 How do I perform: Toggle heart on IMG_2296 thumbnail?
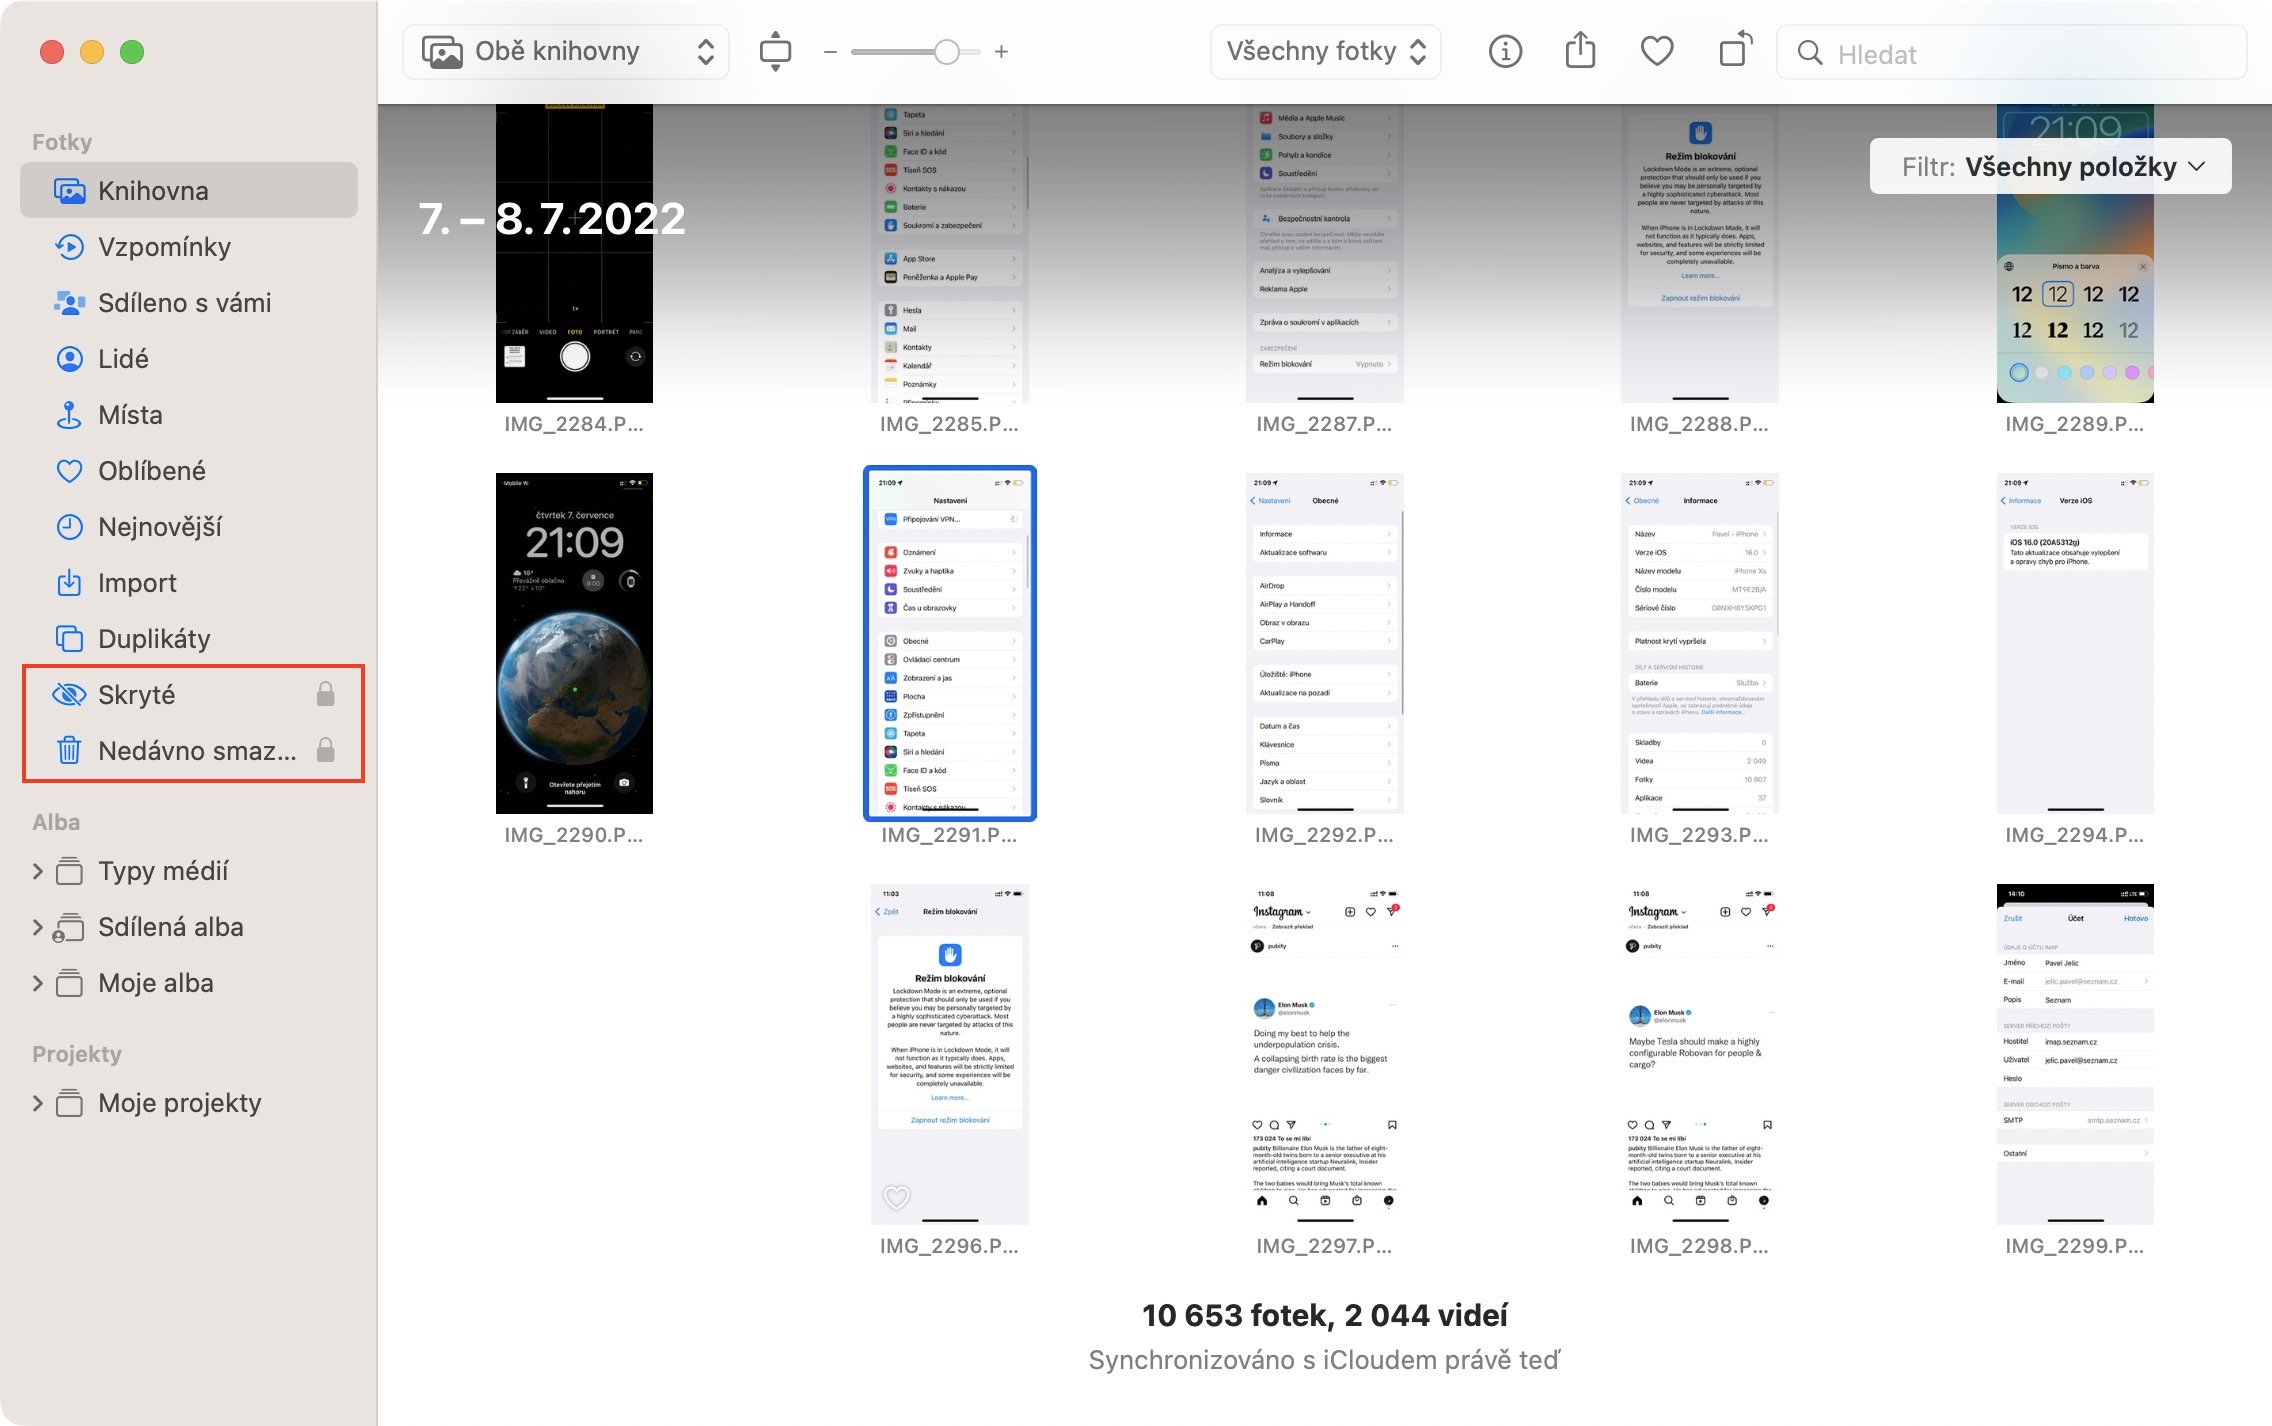897,1196
